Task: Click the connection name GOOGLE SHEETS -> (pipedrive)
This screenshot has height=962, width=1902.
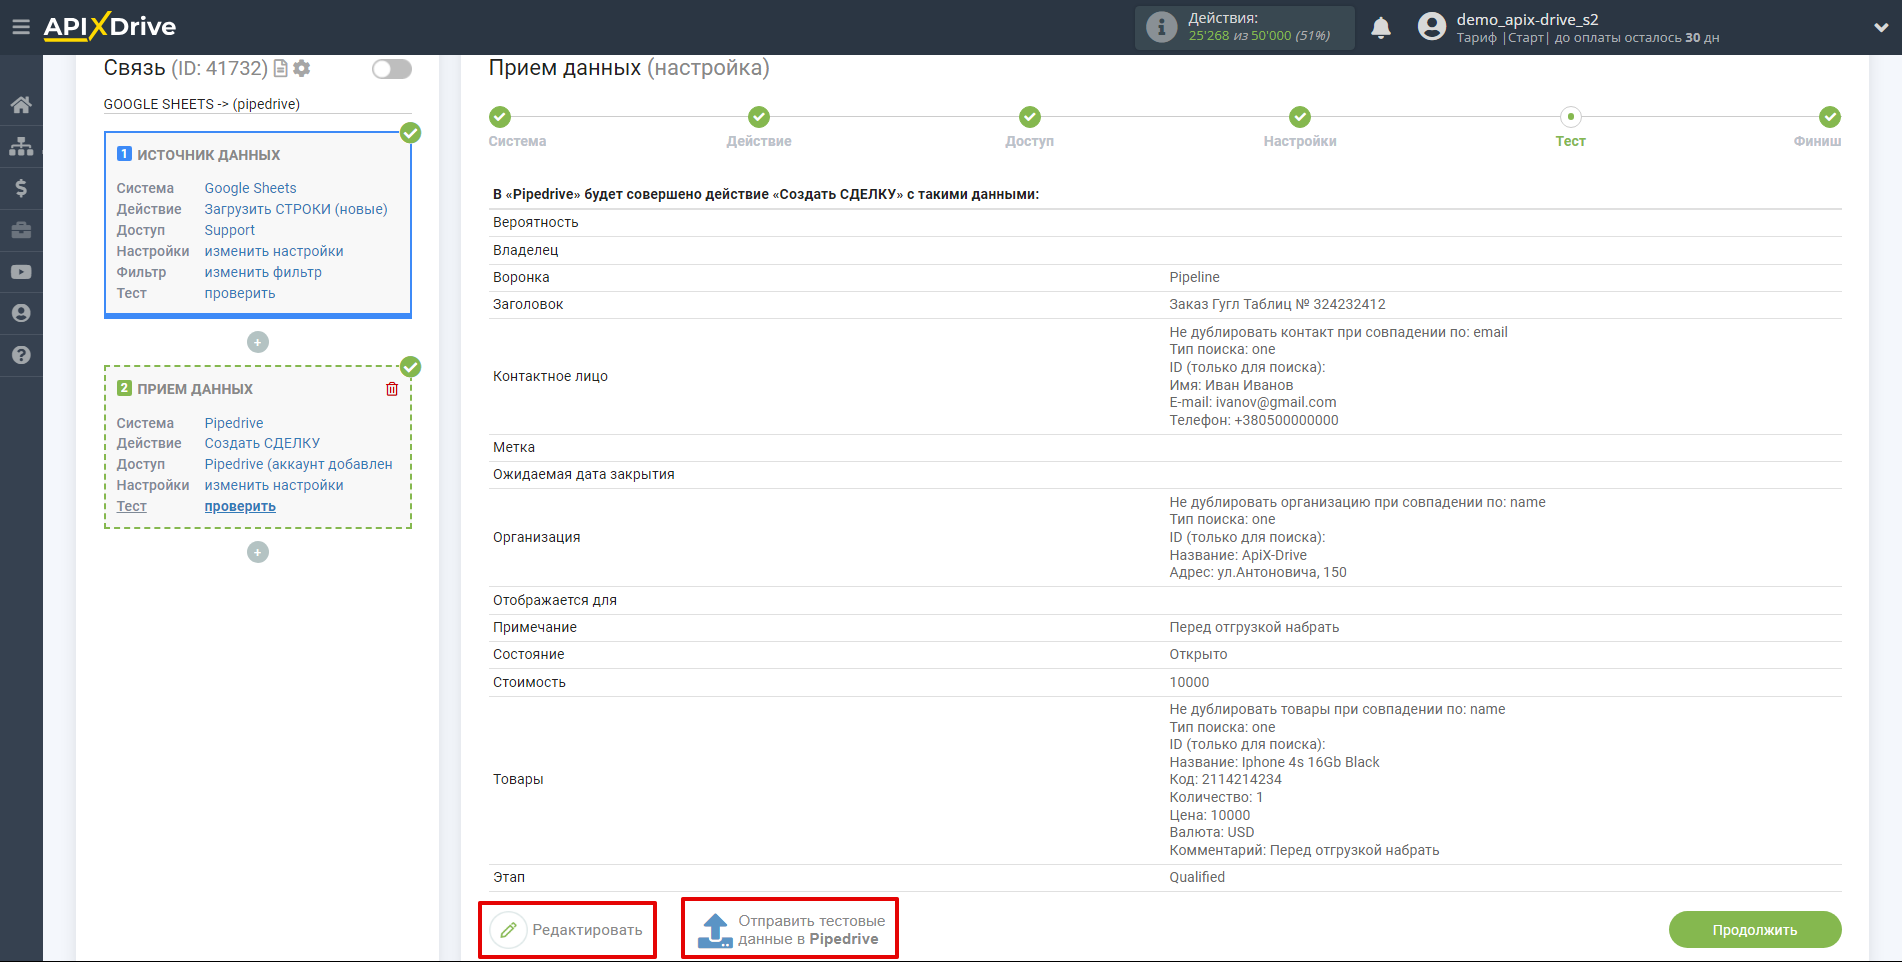Action: pyautogui.click(x=202, y=104)
